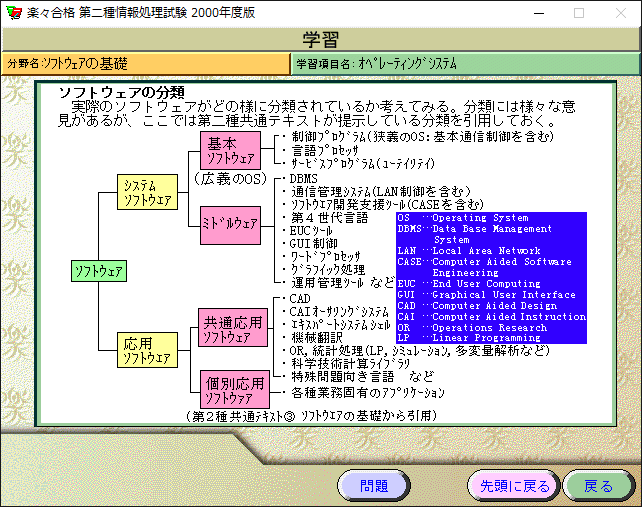Click the OR, 統計処理 item
This screenshot has width=642, height=507.
[x=419, y=351]
